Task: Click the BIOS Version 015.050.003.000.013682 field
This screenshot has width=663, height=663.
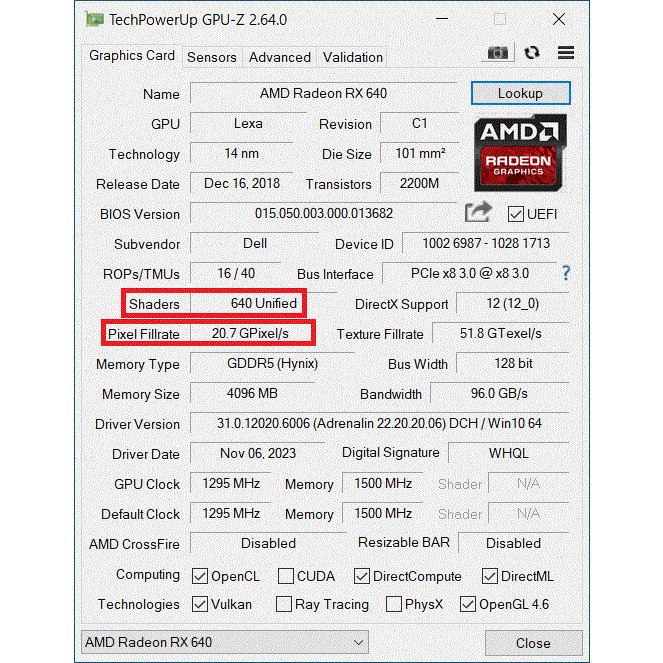Action: tap(323, 214)
